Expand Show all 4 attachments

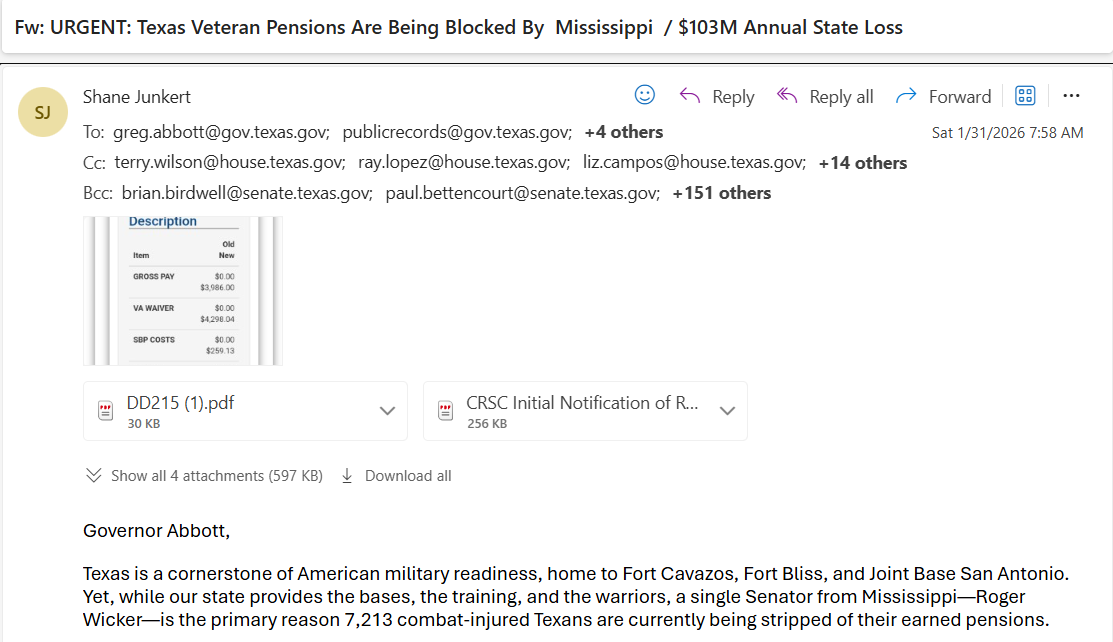coord(204,476)
